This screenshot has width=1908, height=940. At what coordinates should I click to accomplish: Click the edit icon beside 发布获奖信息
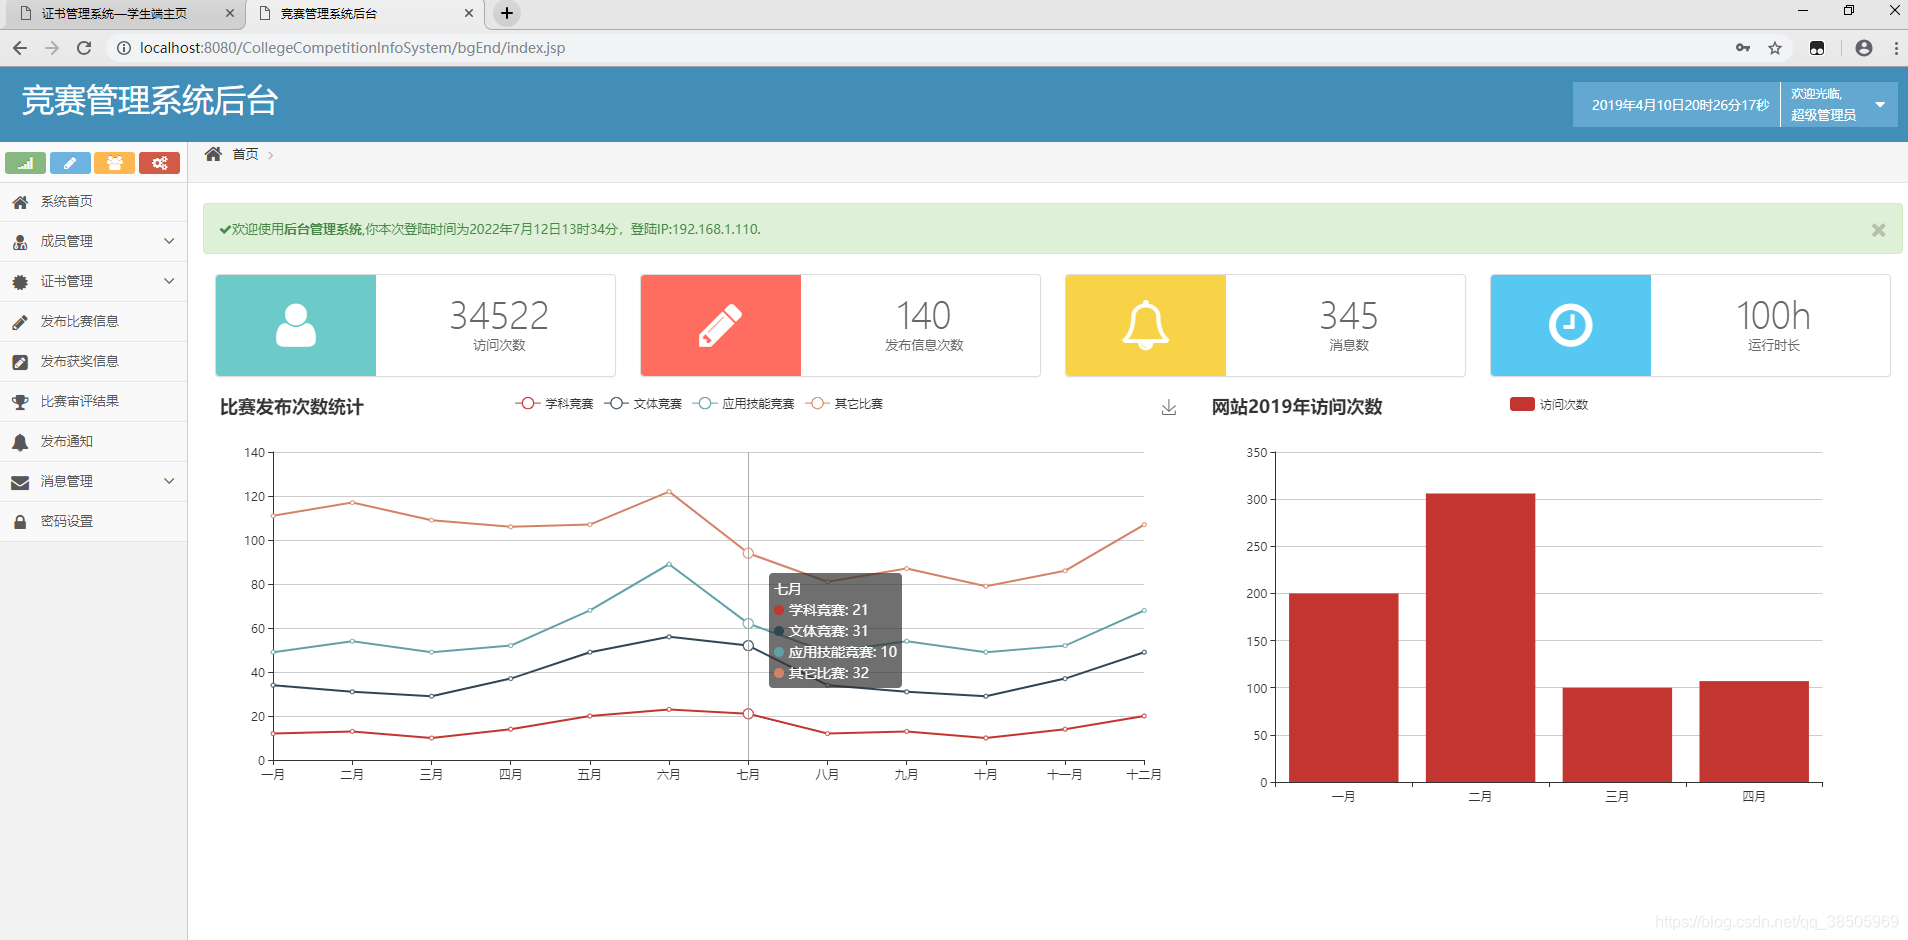(20, 362)
